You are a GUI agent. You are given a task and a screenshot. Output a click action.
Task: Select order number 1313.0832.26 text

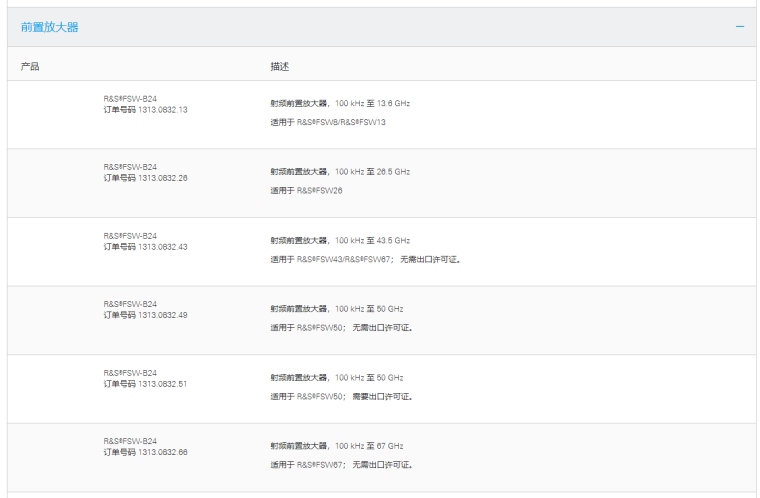pos(145,178)
